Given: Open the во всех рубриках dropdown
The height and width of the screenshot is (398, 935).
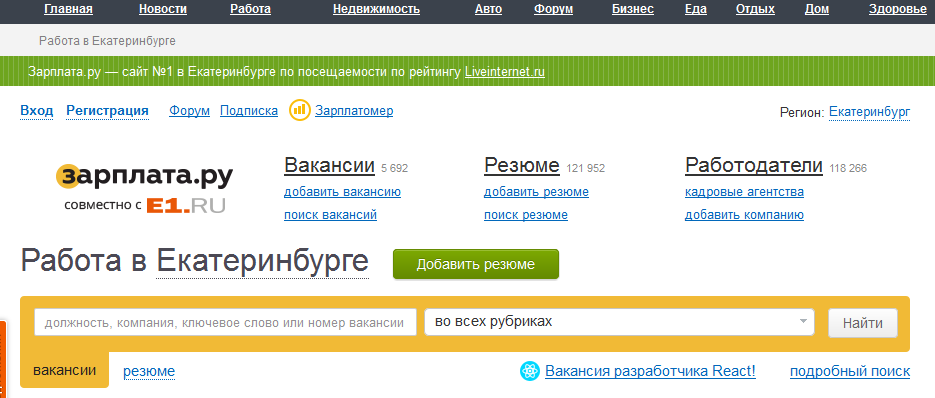Looking at the screenshot, I should click(619, 322).
